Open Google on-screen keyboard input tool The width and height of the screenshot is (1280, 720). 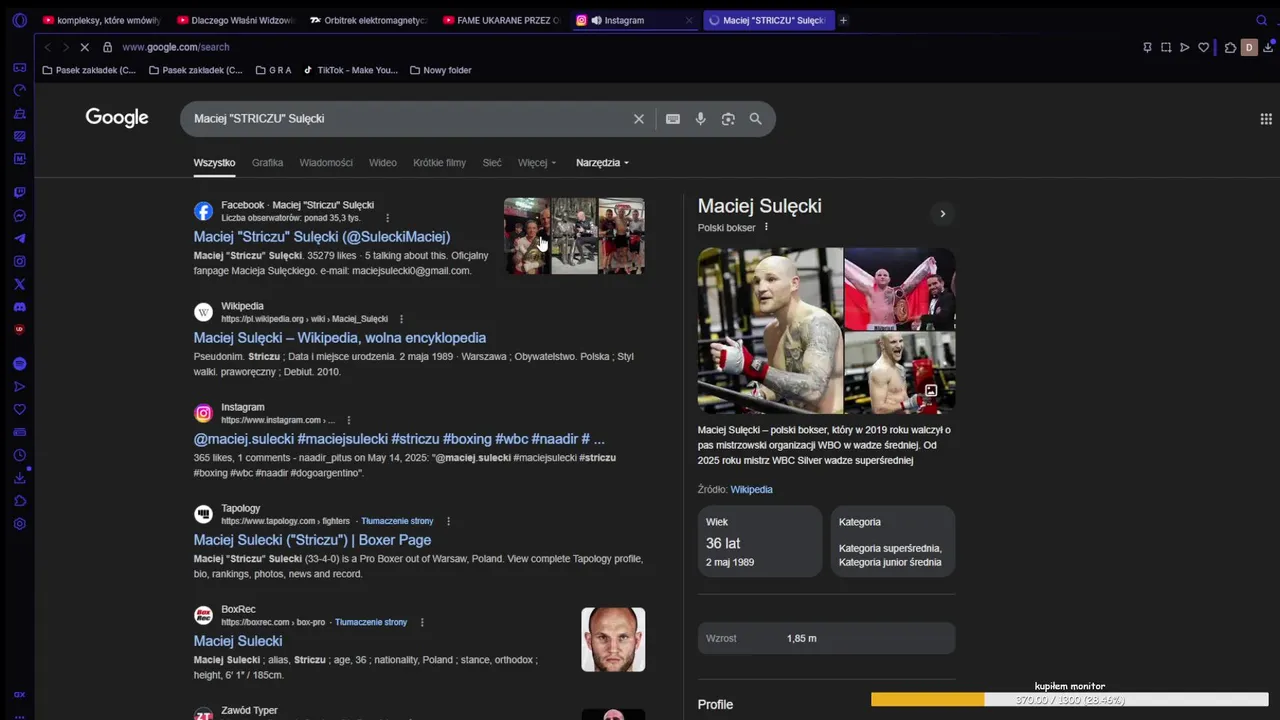pos(673,119)
